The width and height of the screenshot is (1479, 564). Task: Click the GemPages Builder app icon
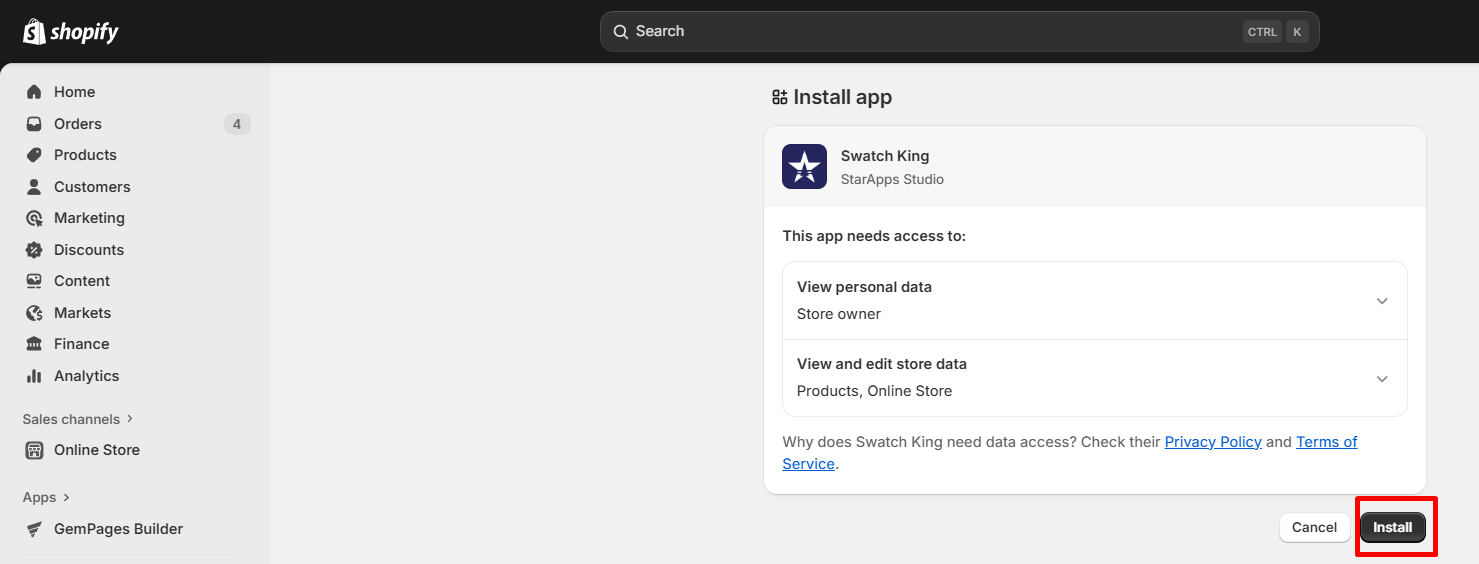34,529
